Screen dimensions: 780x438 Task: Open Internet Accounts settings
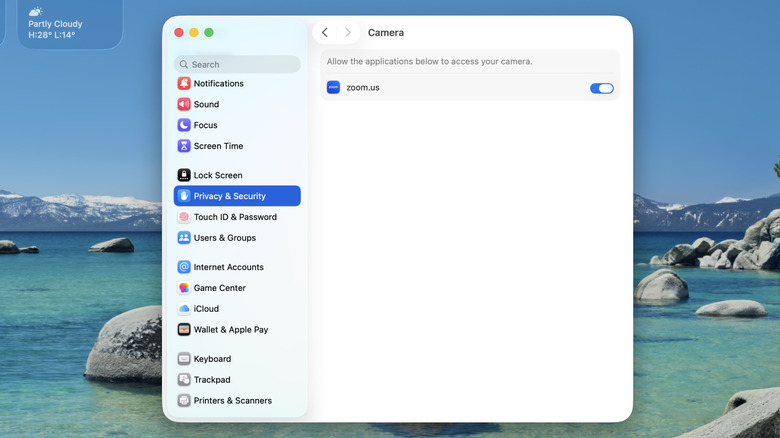pyautogui.click(x=237, y=267)
